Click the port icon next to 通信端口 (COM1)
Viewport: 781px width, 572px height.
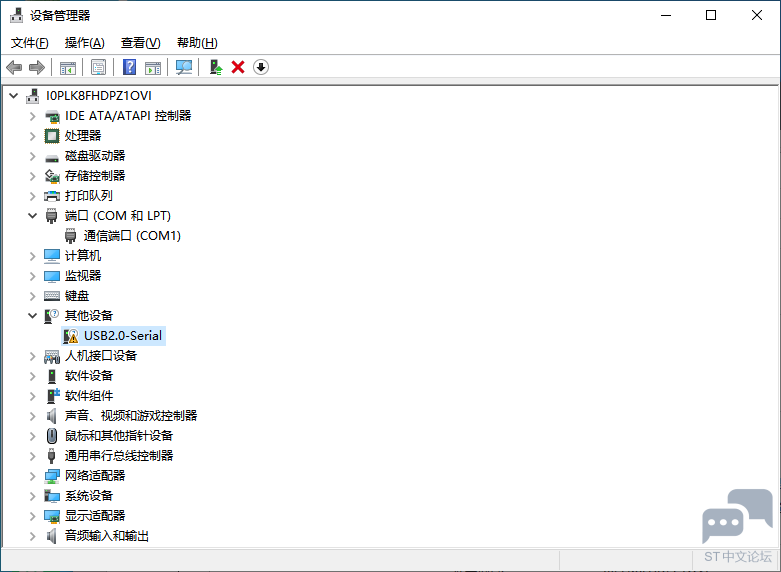pos(71,236)
